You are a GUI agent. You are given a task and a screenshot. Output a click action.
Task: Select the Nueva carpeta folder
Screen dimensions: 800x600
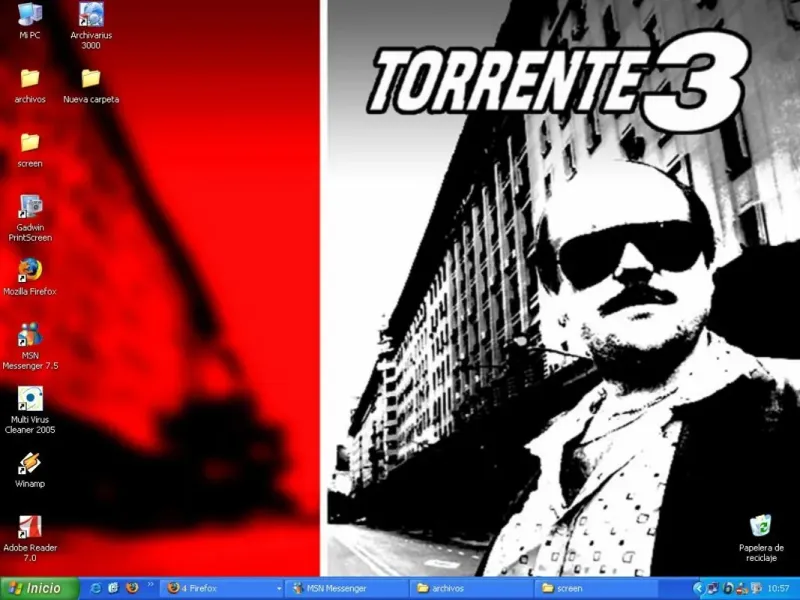pos(91,86)
